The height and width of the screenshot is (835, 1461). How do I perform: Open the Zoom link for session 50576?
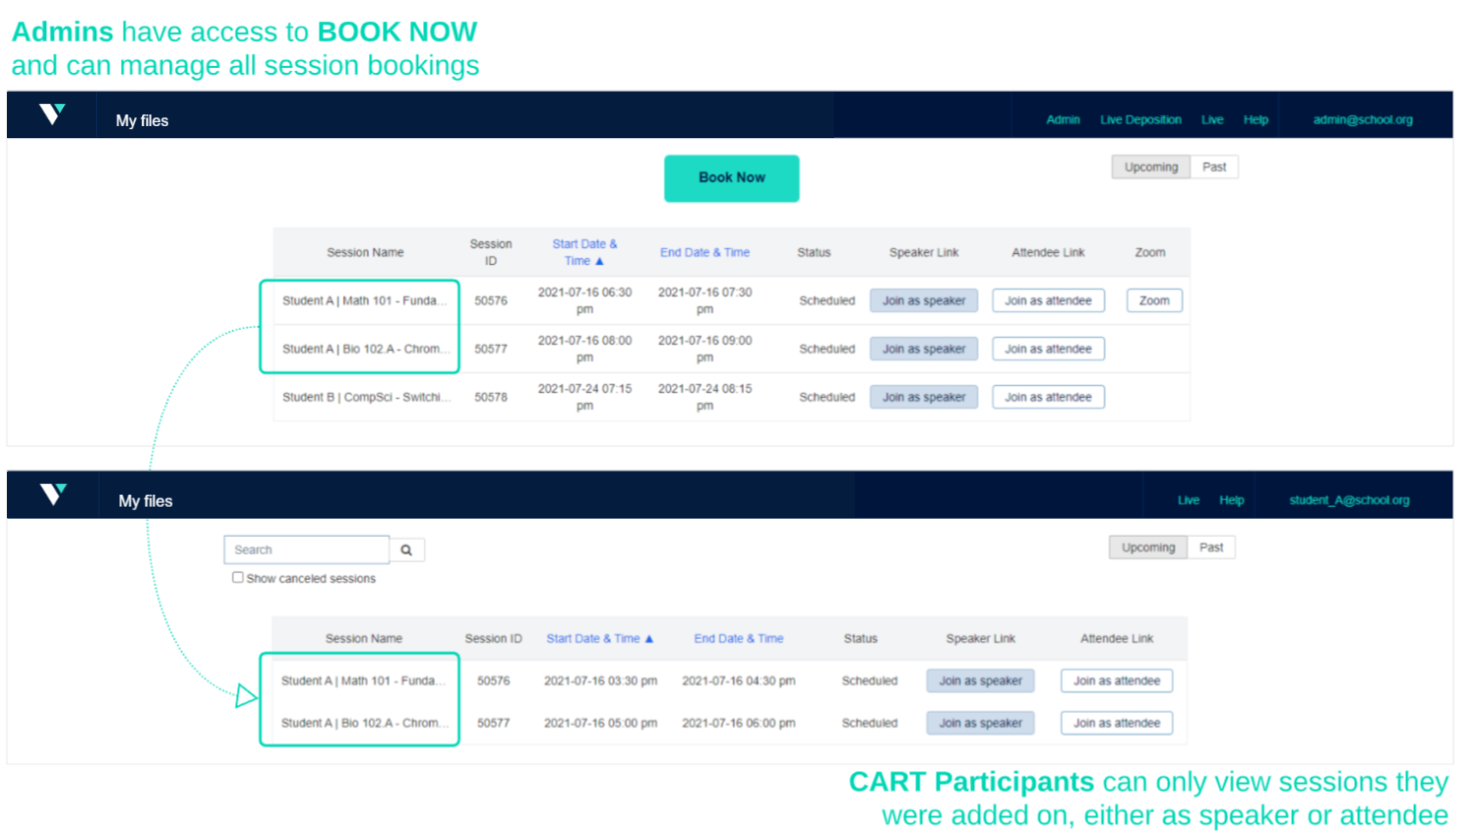coord(1154,300)
